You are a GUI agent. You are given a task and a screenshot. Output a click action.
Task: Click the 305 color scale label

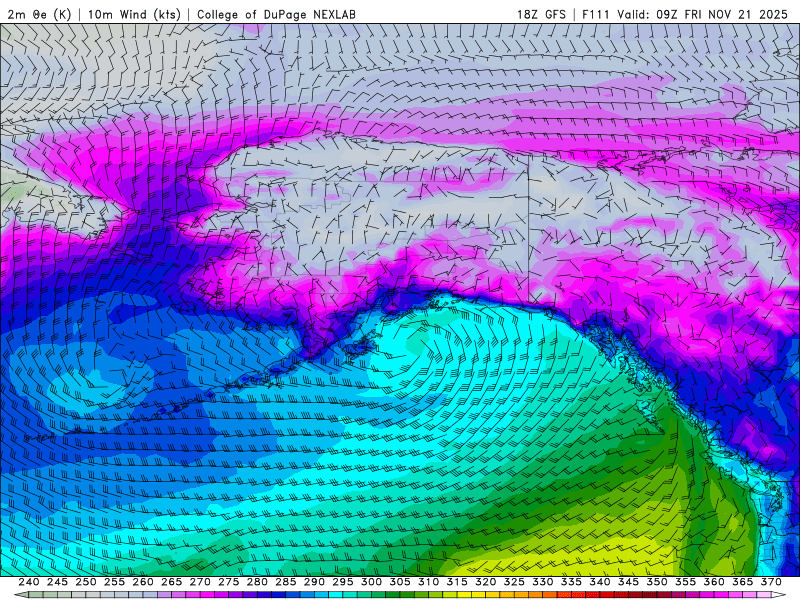pos(400,582)
